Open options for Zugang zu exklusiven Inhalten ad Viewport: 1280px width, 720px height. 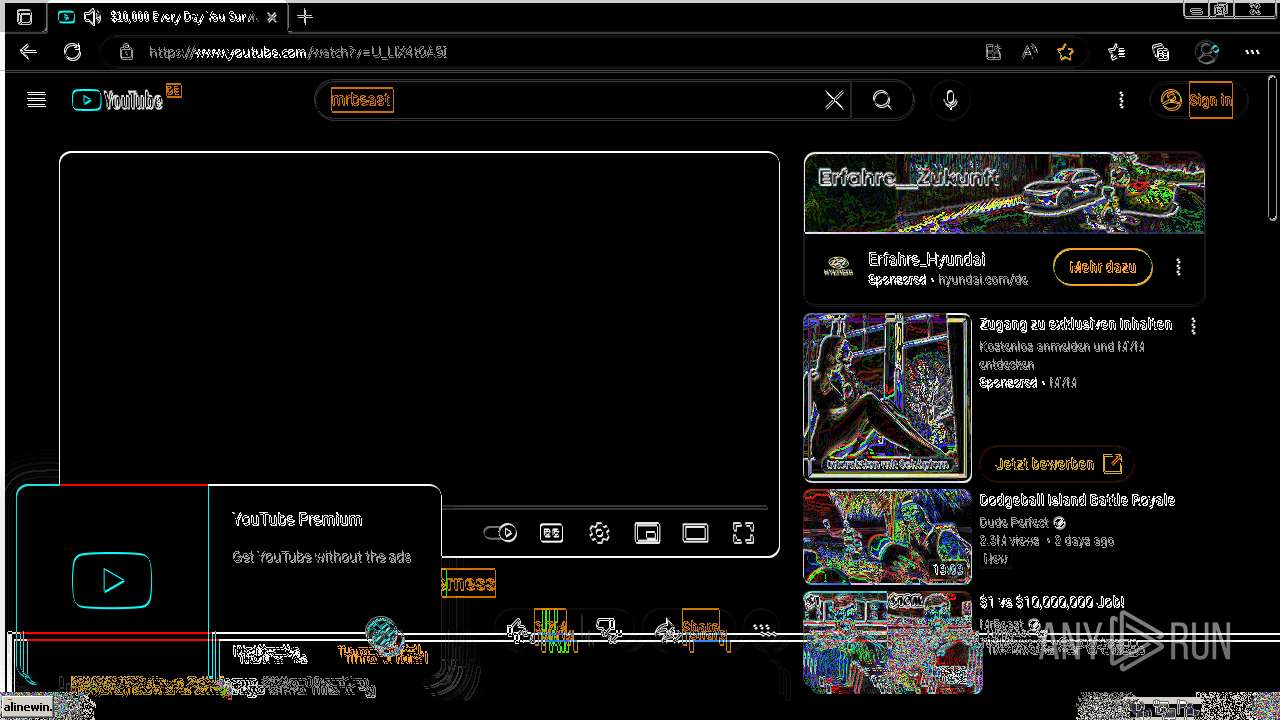1193,326
